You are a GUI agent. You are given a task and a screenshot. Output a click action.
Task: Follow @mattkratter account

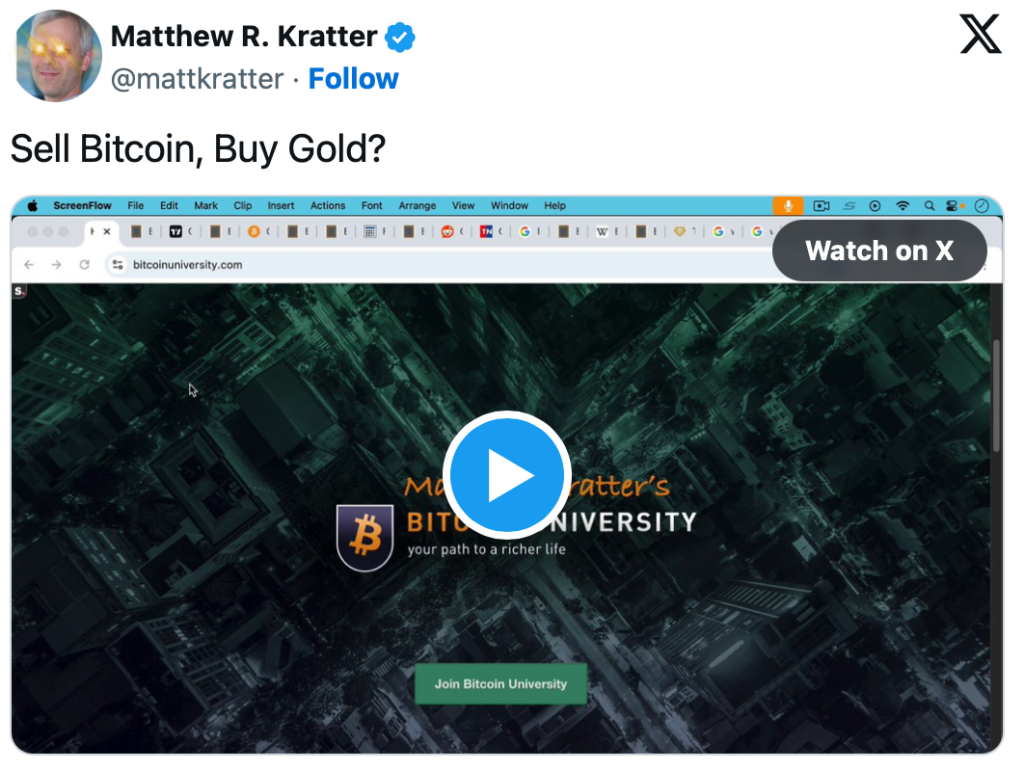(x=353, y=79)
